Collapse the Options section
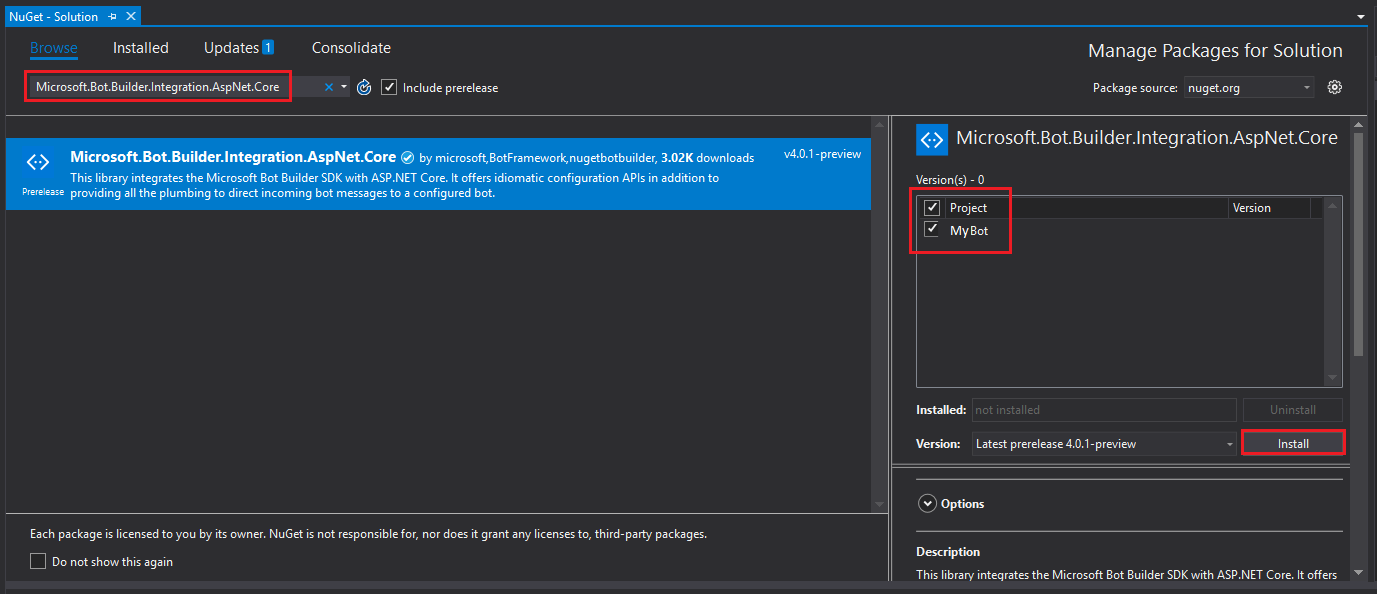The image size is (1377, 594). [x=927, y=503]
